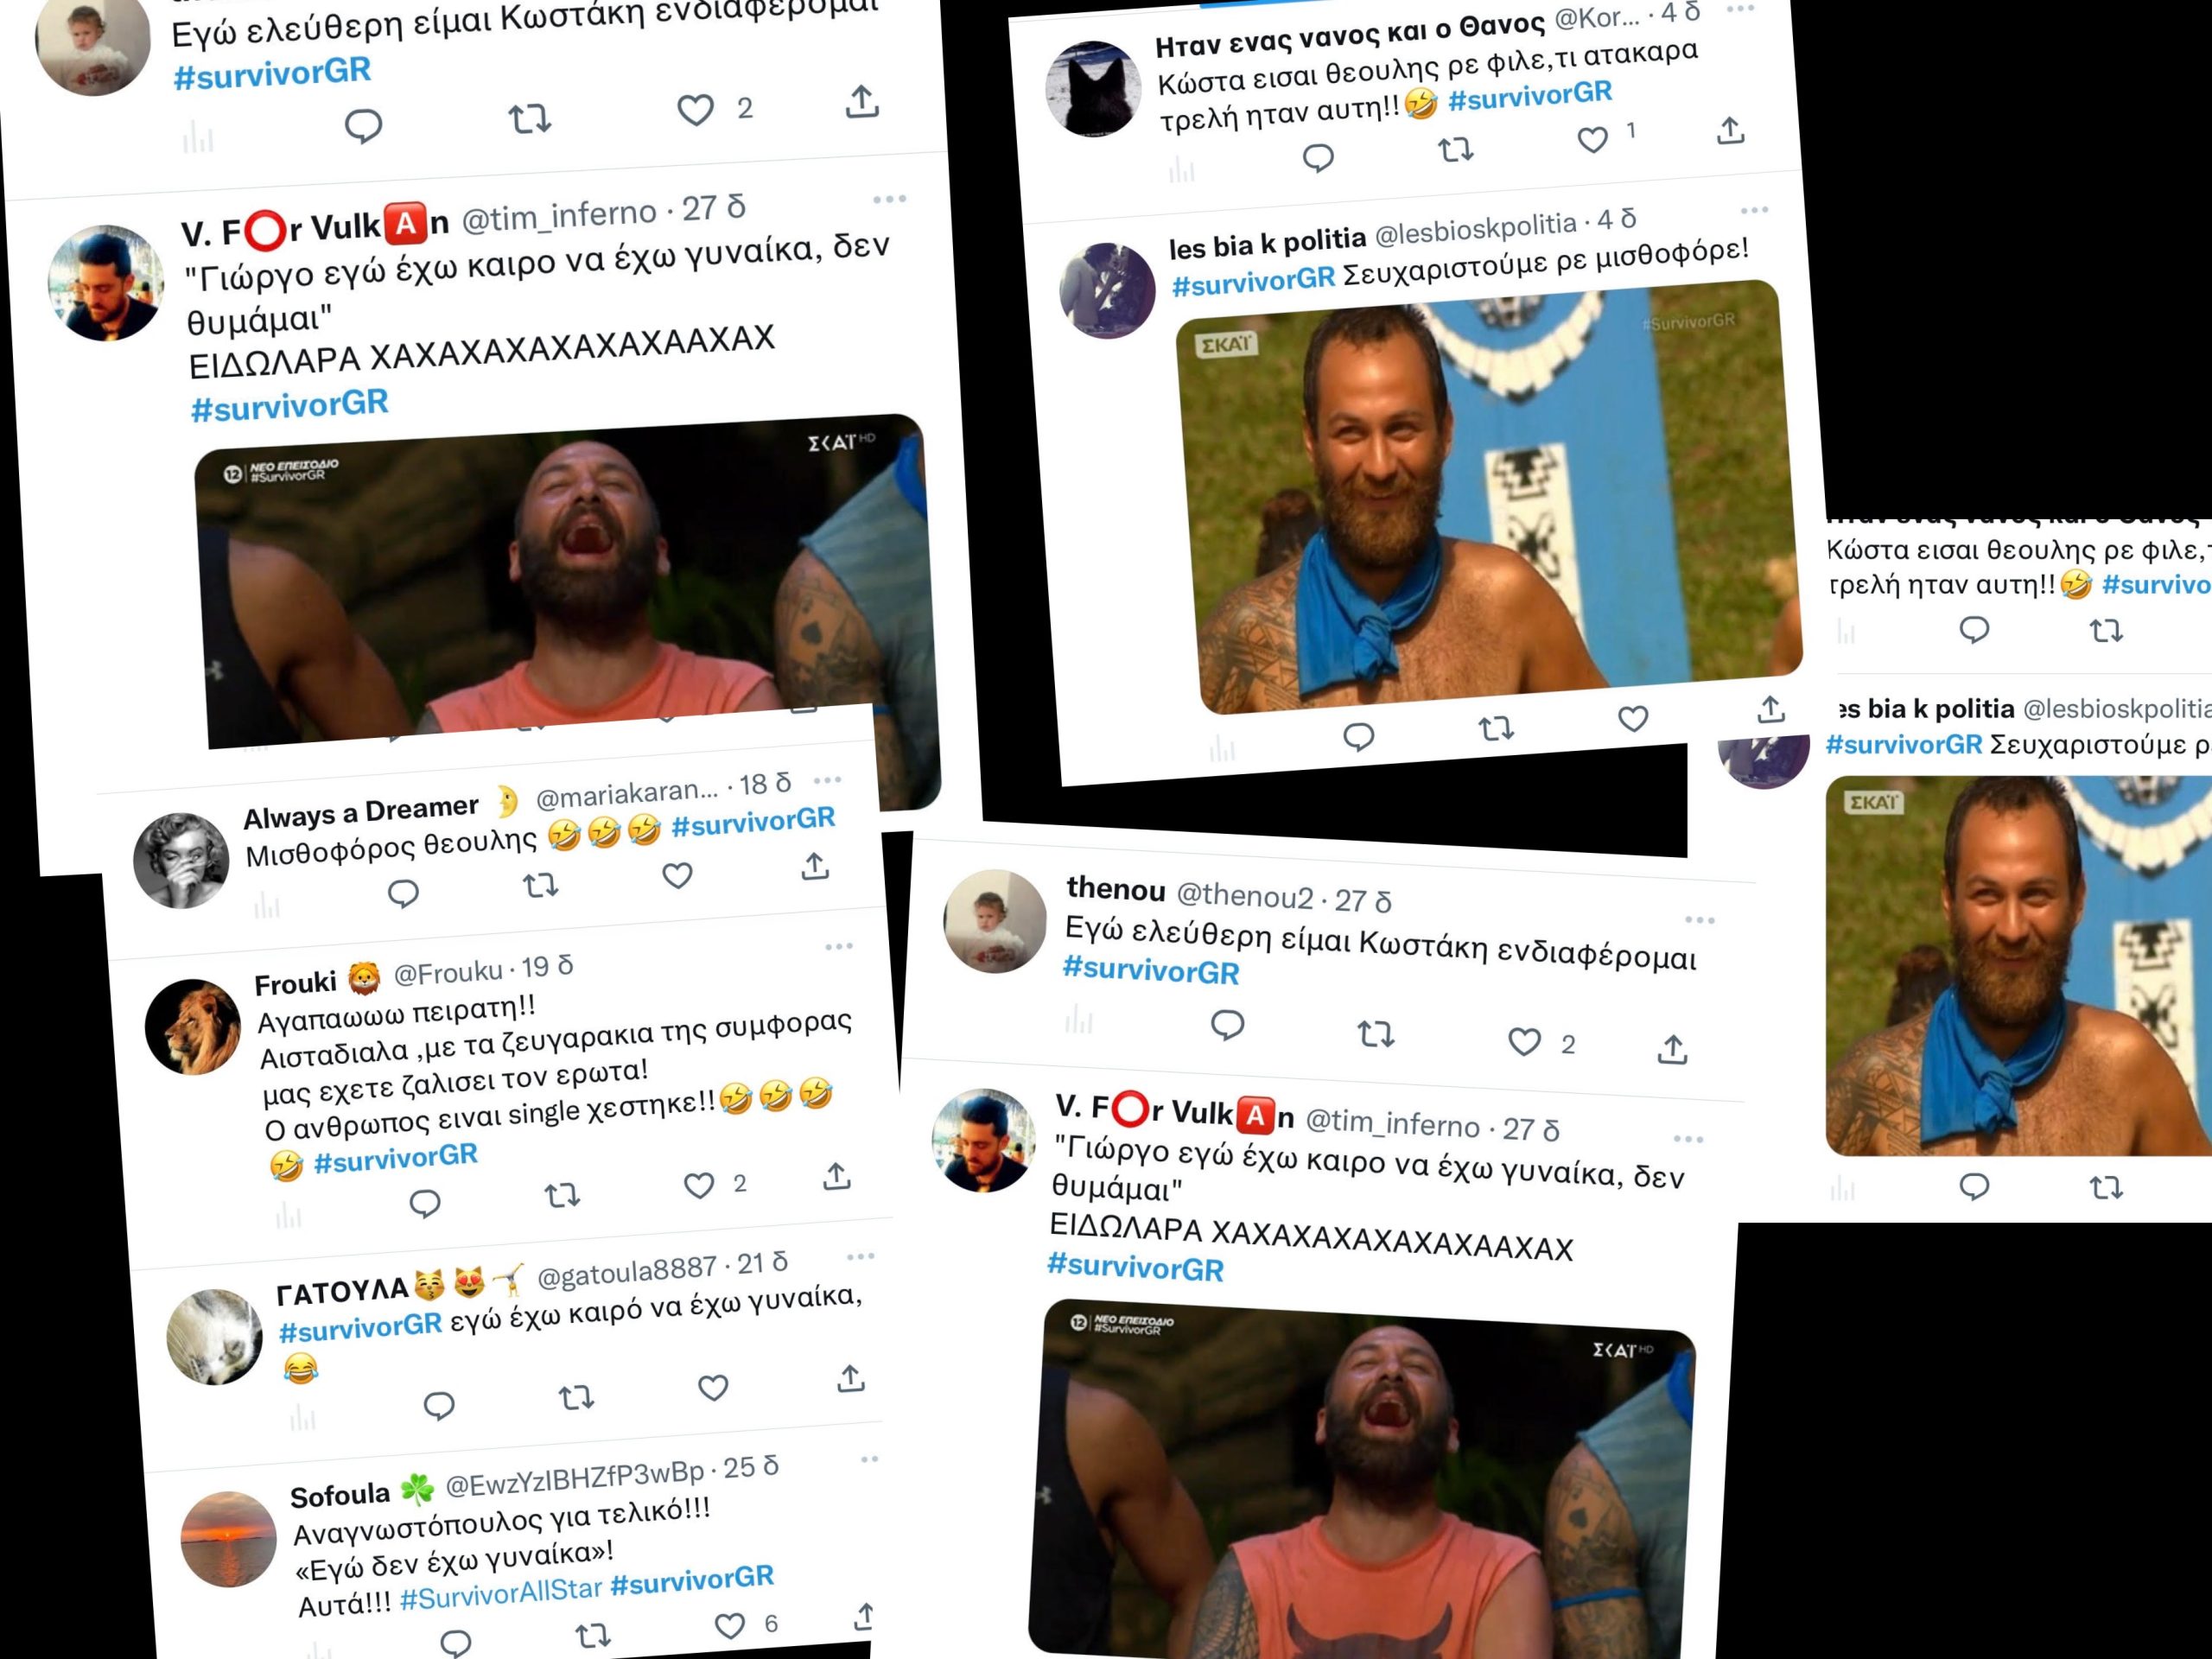Open the smiling man with blue bandana image, center
Viewport: 2212px width, 1659px height.
click(1490, 497)
